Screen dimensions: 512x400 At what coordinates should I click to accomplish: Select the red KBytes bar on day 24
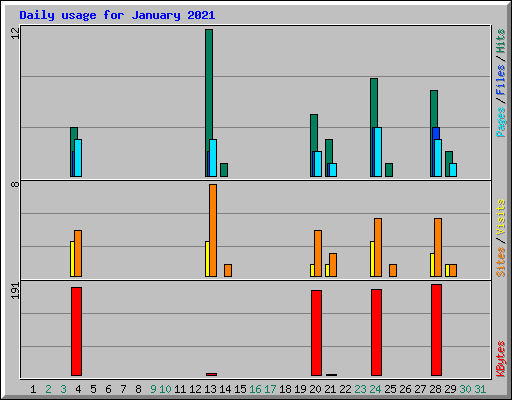tap(376, 332)
